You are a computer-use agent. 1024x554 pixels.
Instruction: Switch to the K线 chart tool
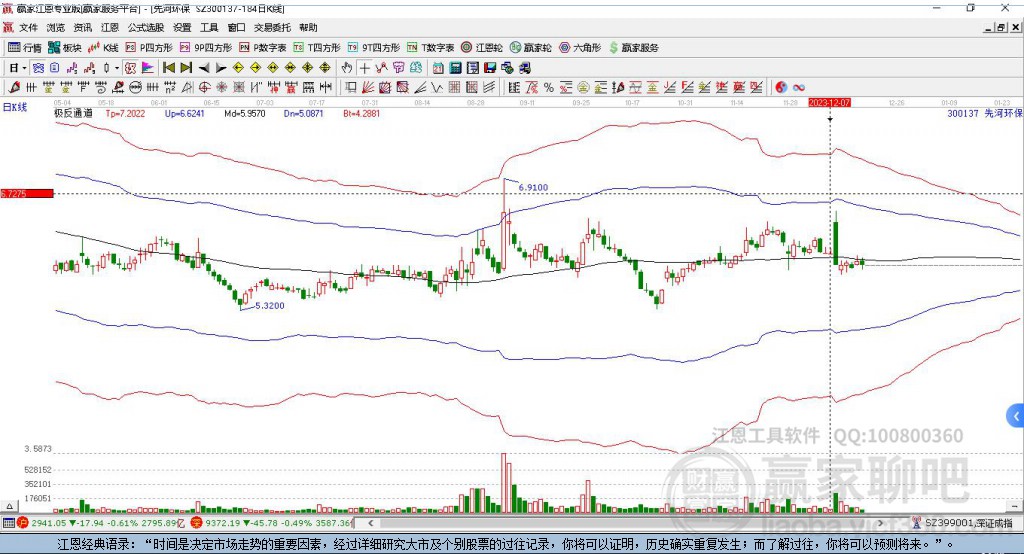[103, 48]
